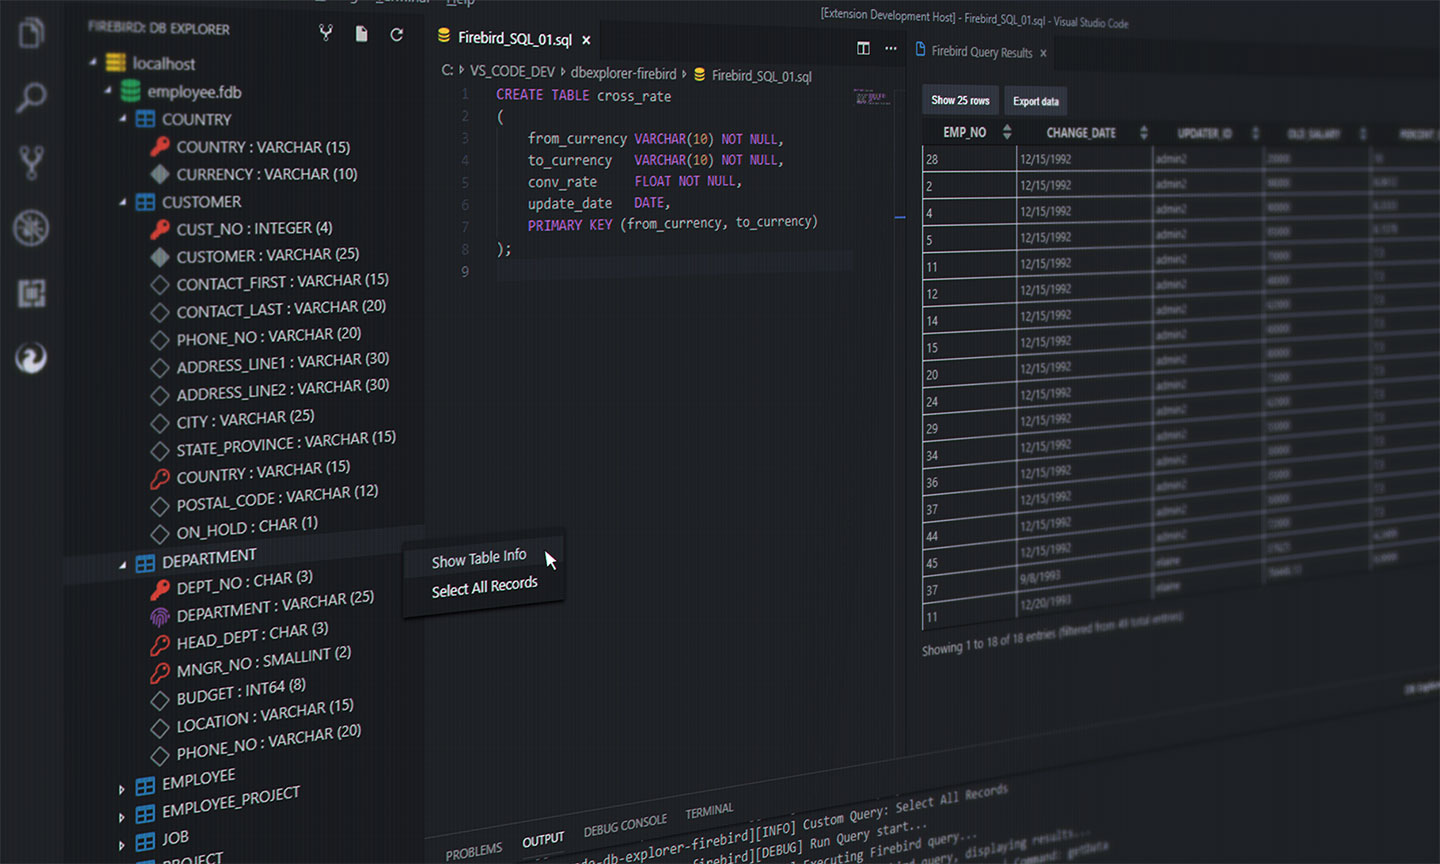
Task: Choose Select All Records from context menu
Action: [x=485, y=587]
